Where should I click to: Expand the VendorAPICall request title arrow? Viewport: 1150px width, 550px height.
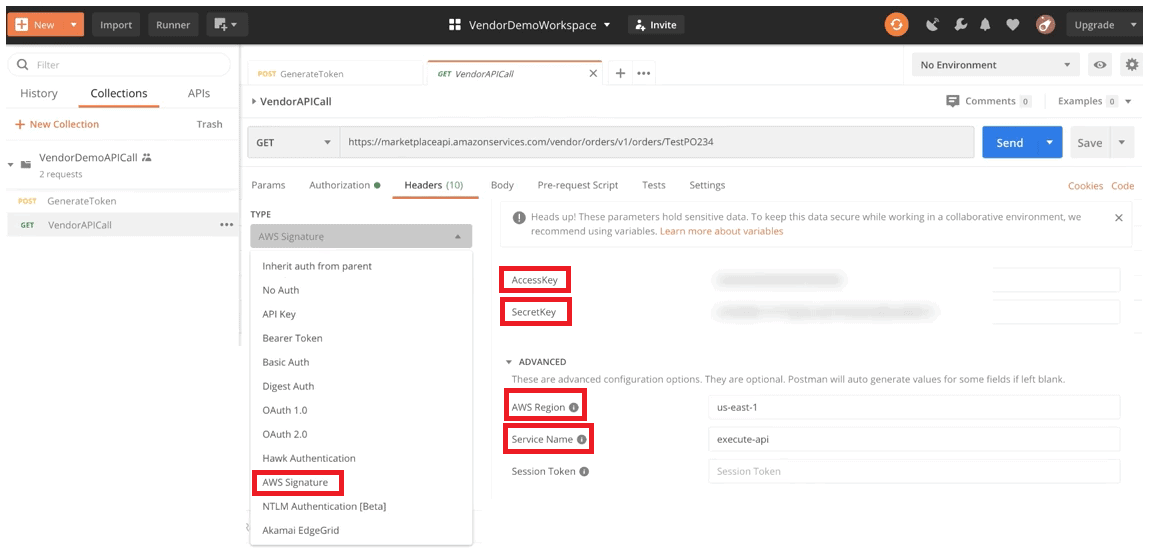[254, 101]
